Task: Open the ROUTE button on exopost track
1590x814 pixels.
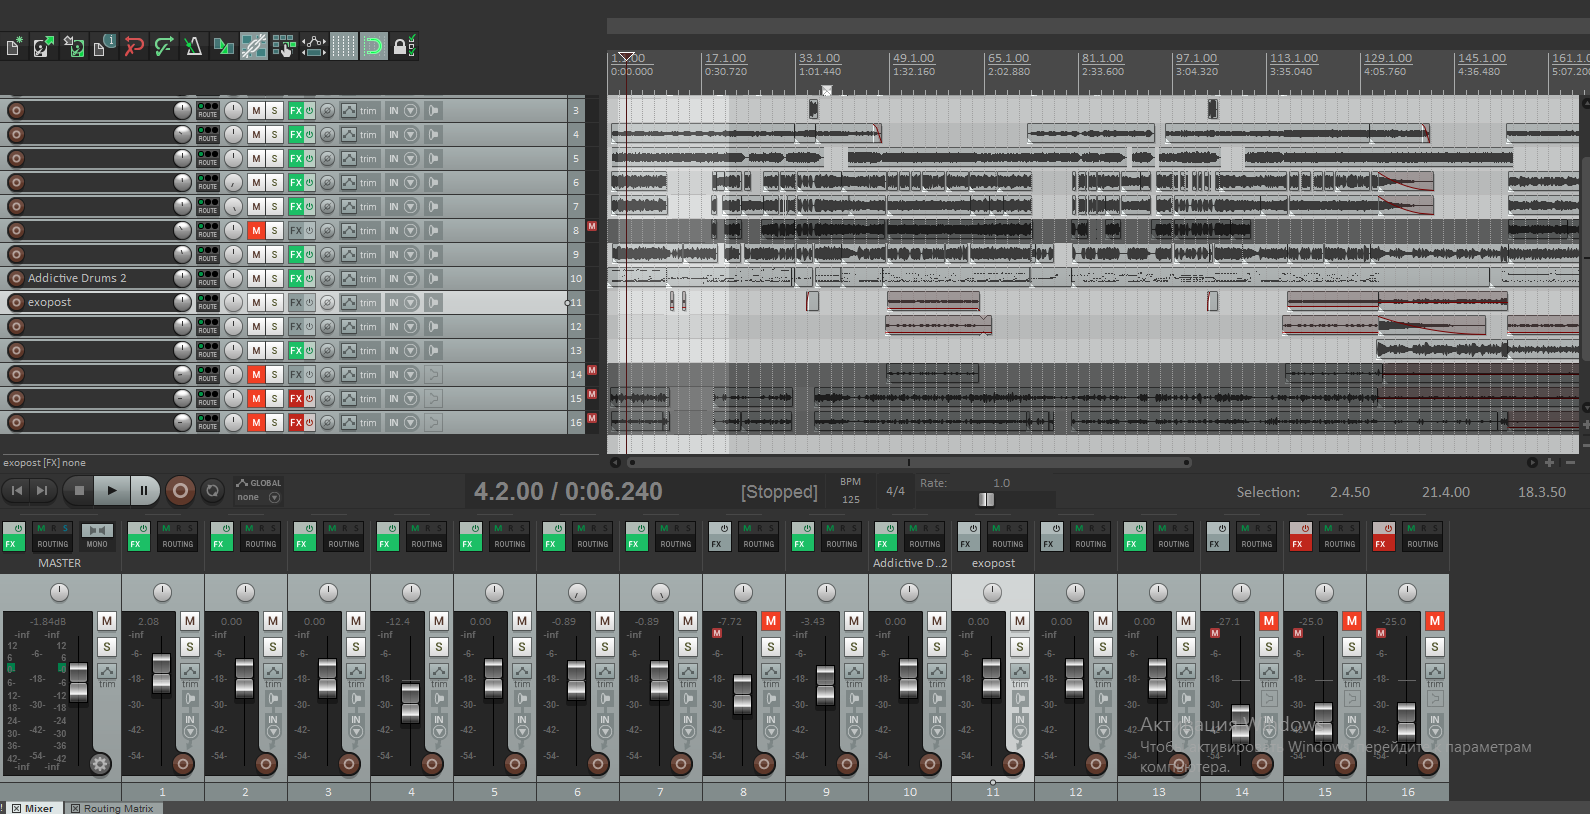Action: point(207,302)
